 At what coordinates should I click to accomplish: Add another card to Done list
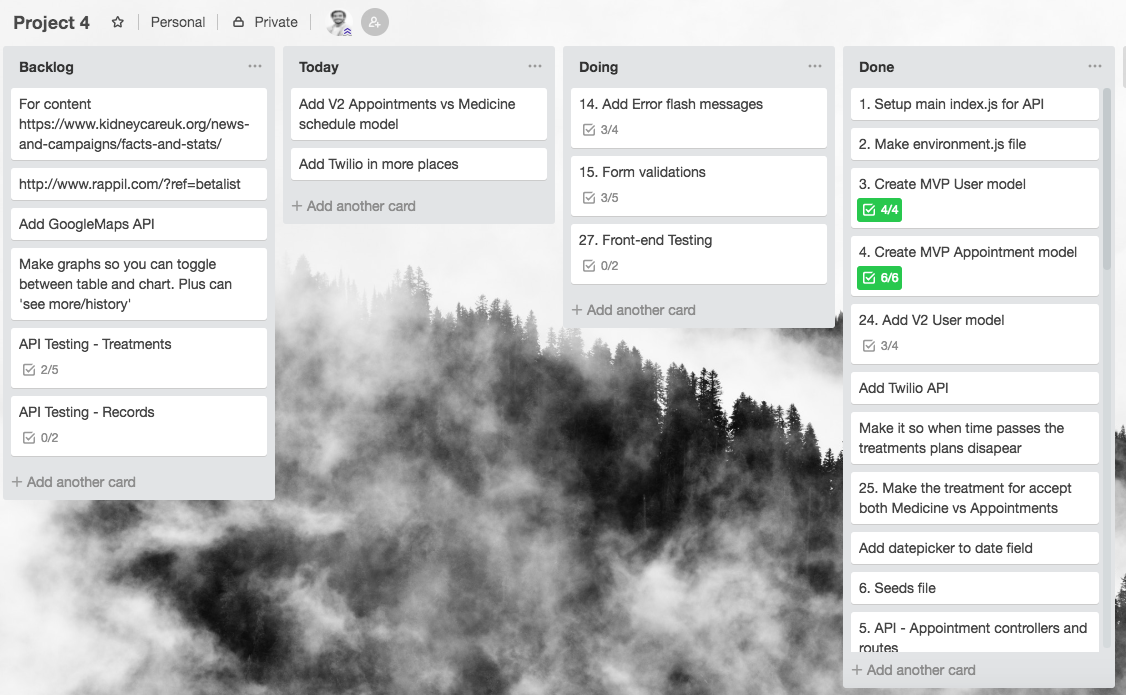pos(913,670)
